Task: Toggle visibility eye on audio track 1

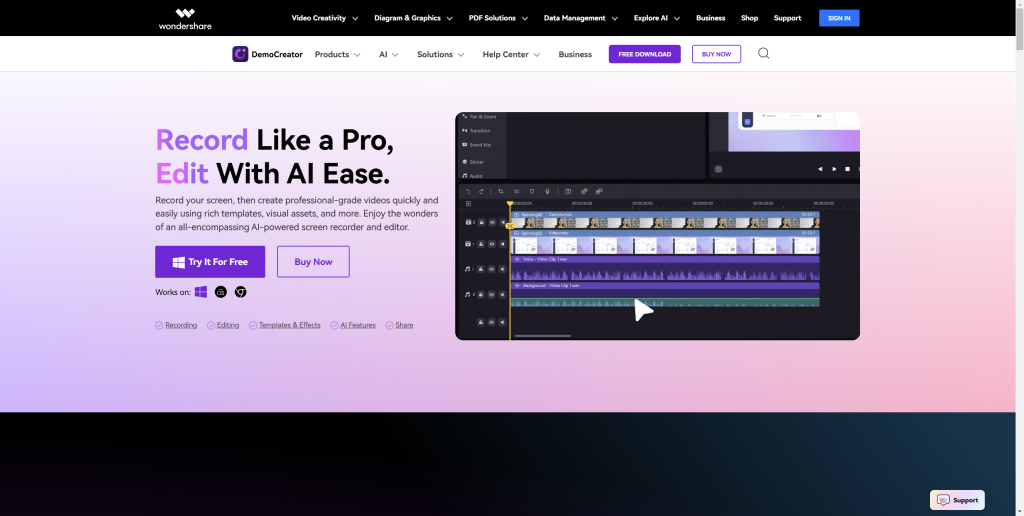Action: pos(492,269)
